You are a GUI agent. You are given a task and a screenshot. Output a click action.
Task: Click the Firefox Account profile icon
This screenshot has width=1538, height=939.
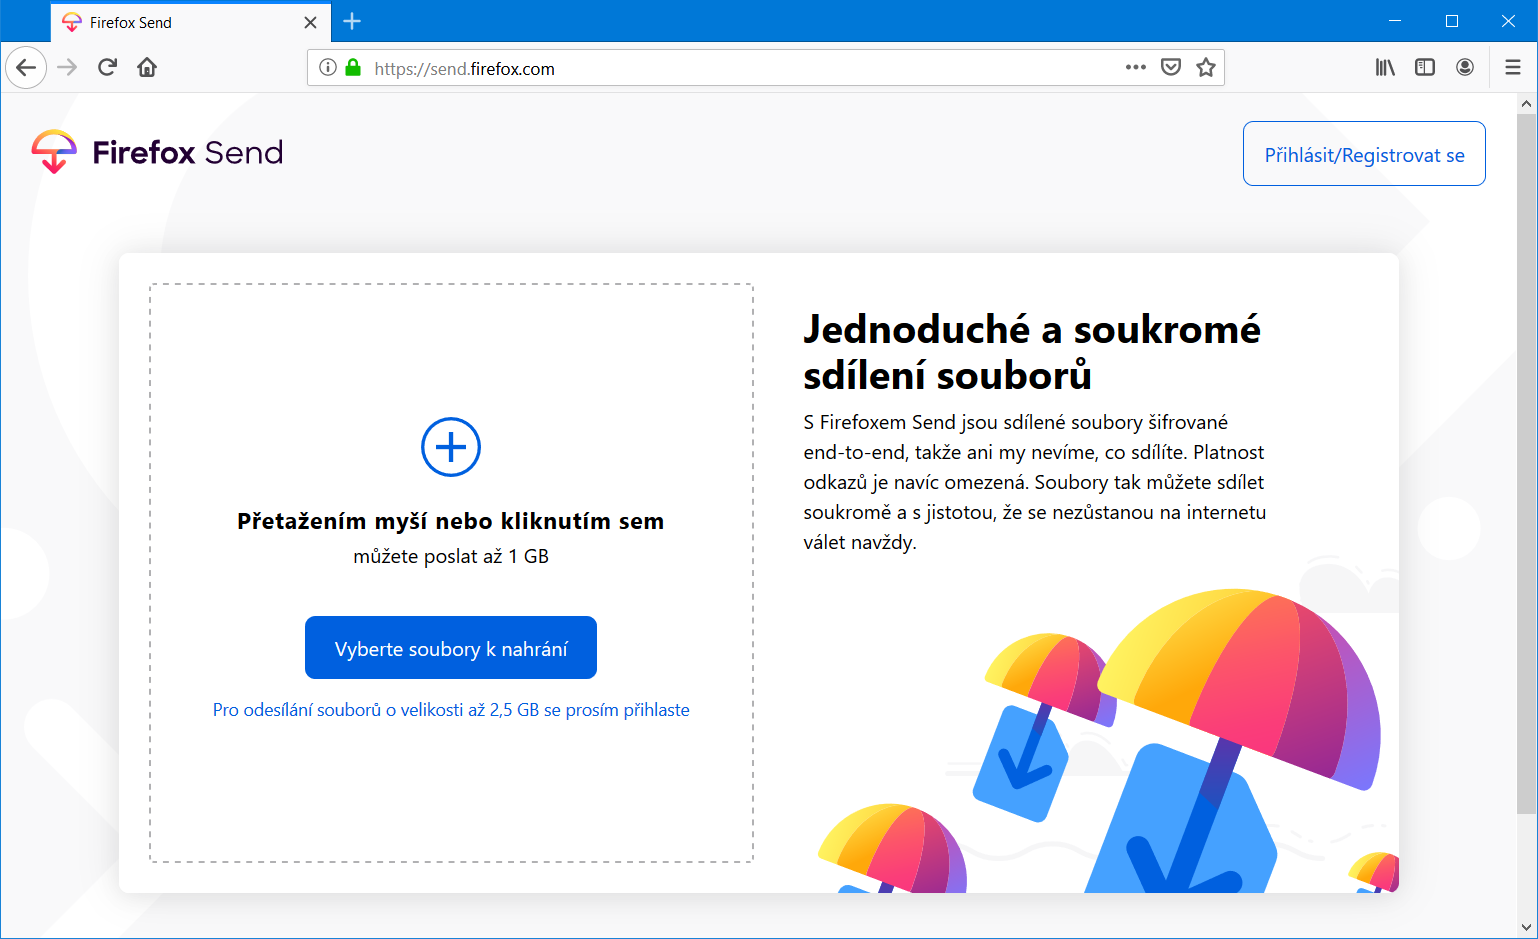1464,67
